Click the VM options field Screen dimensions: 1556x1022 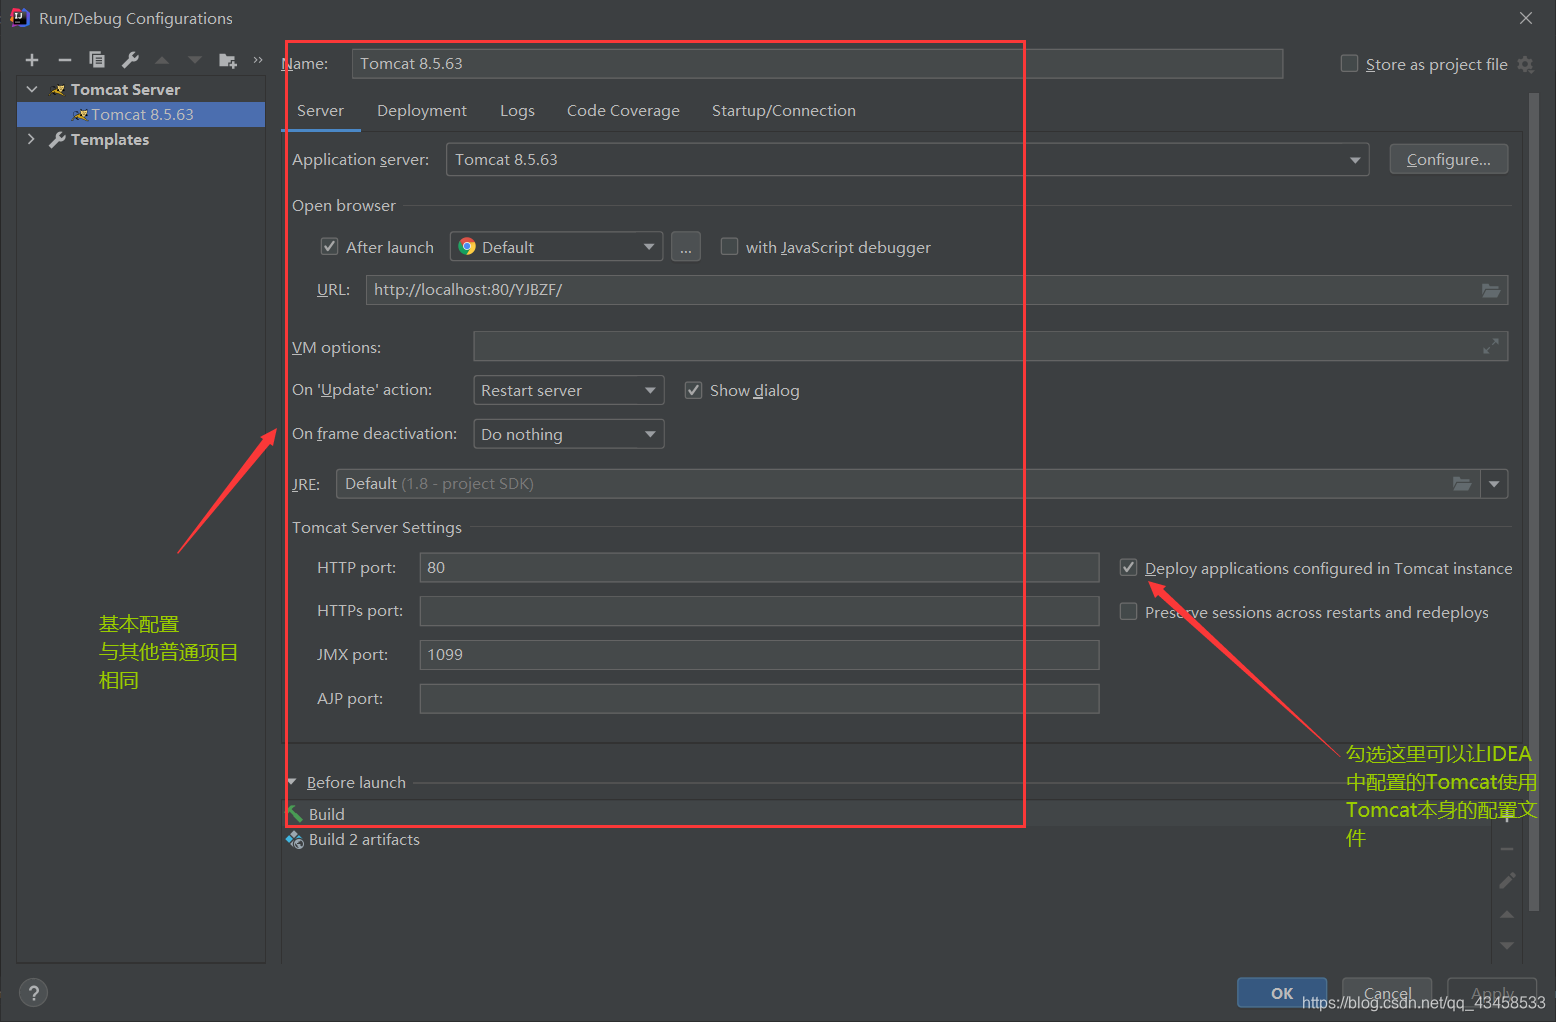990,347
